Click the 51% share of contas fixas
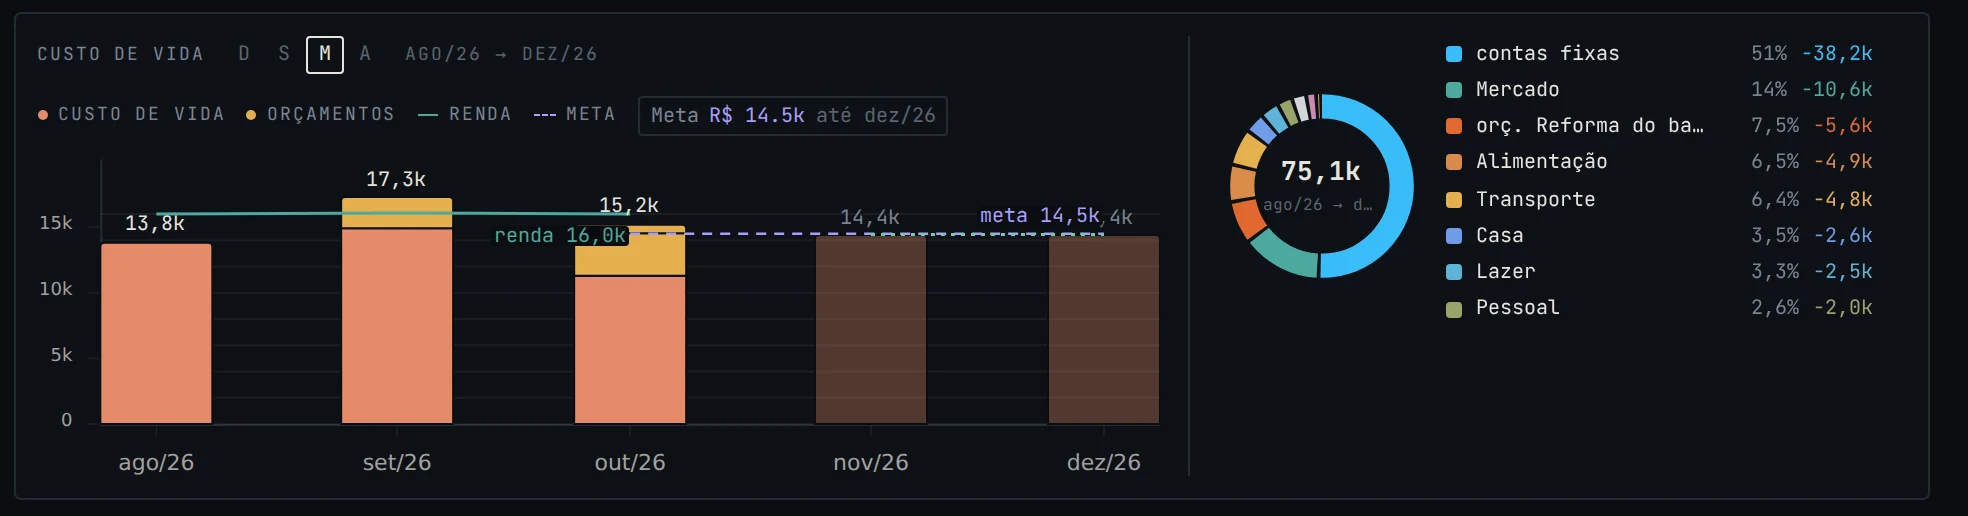 pyautogui.click(x=1769, y=54)
